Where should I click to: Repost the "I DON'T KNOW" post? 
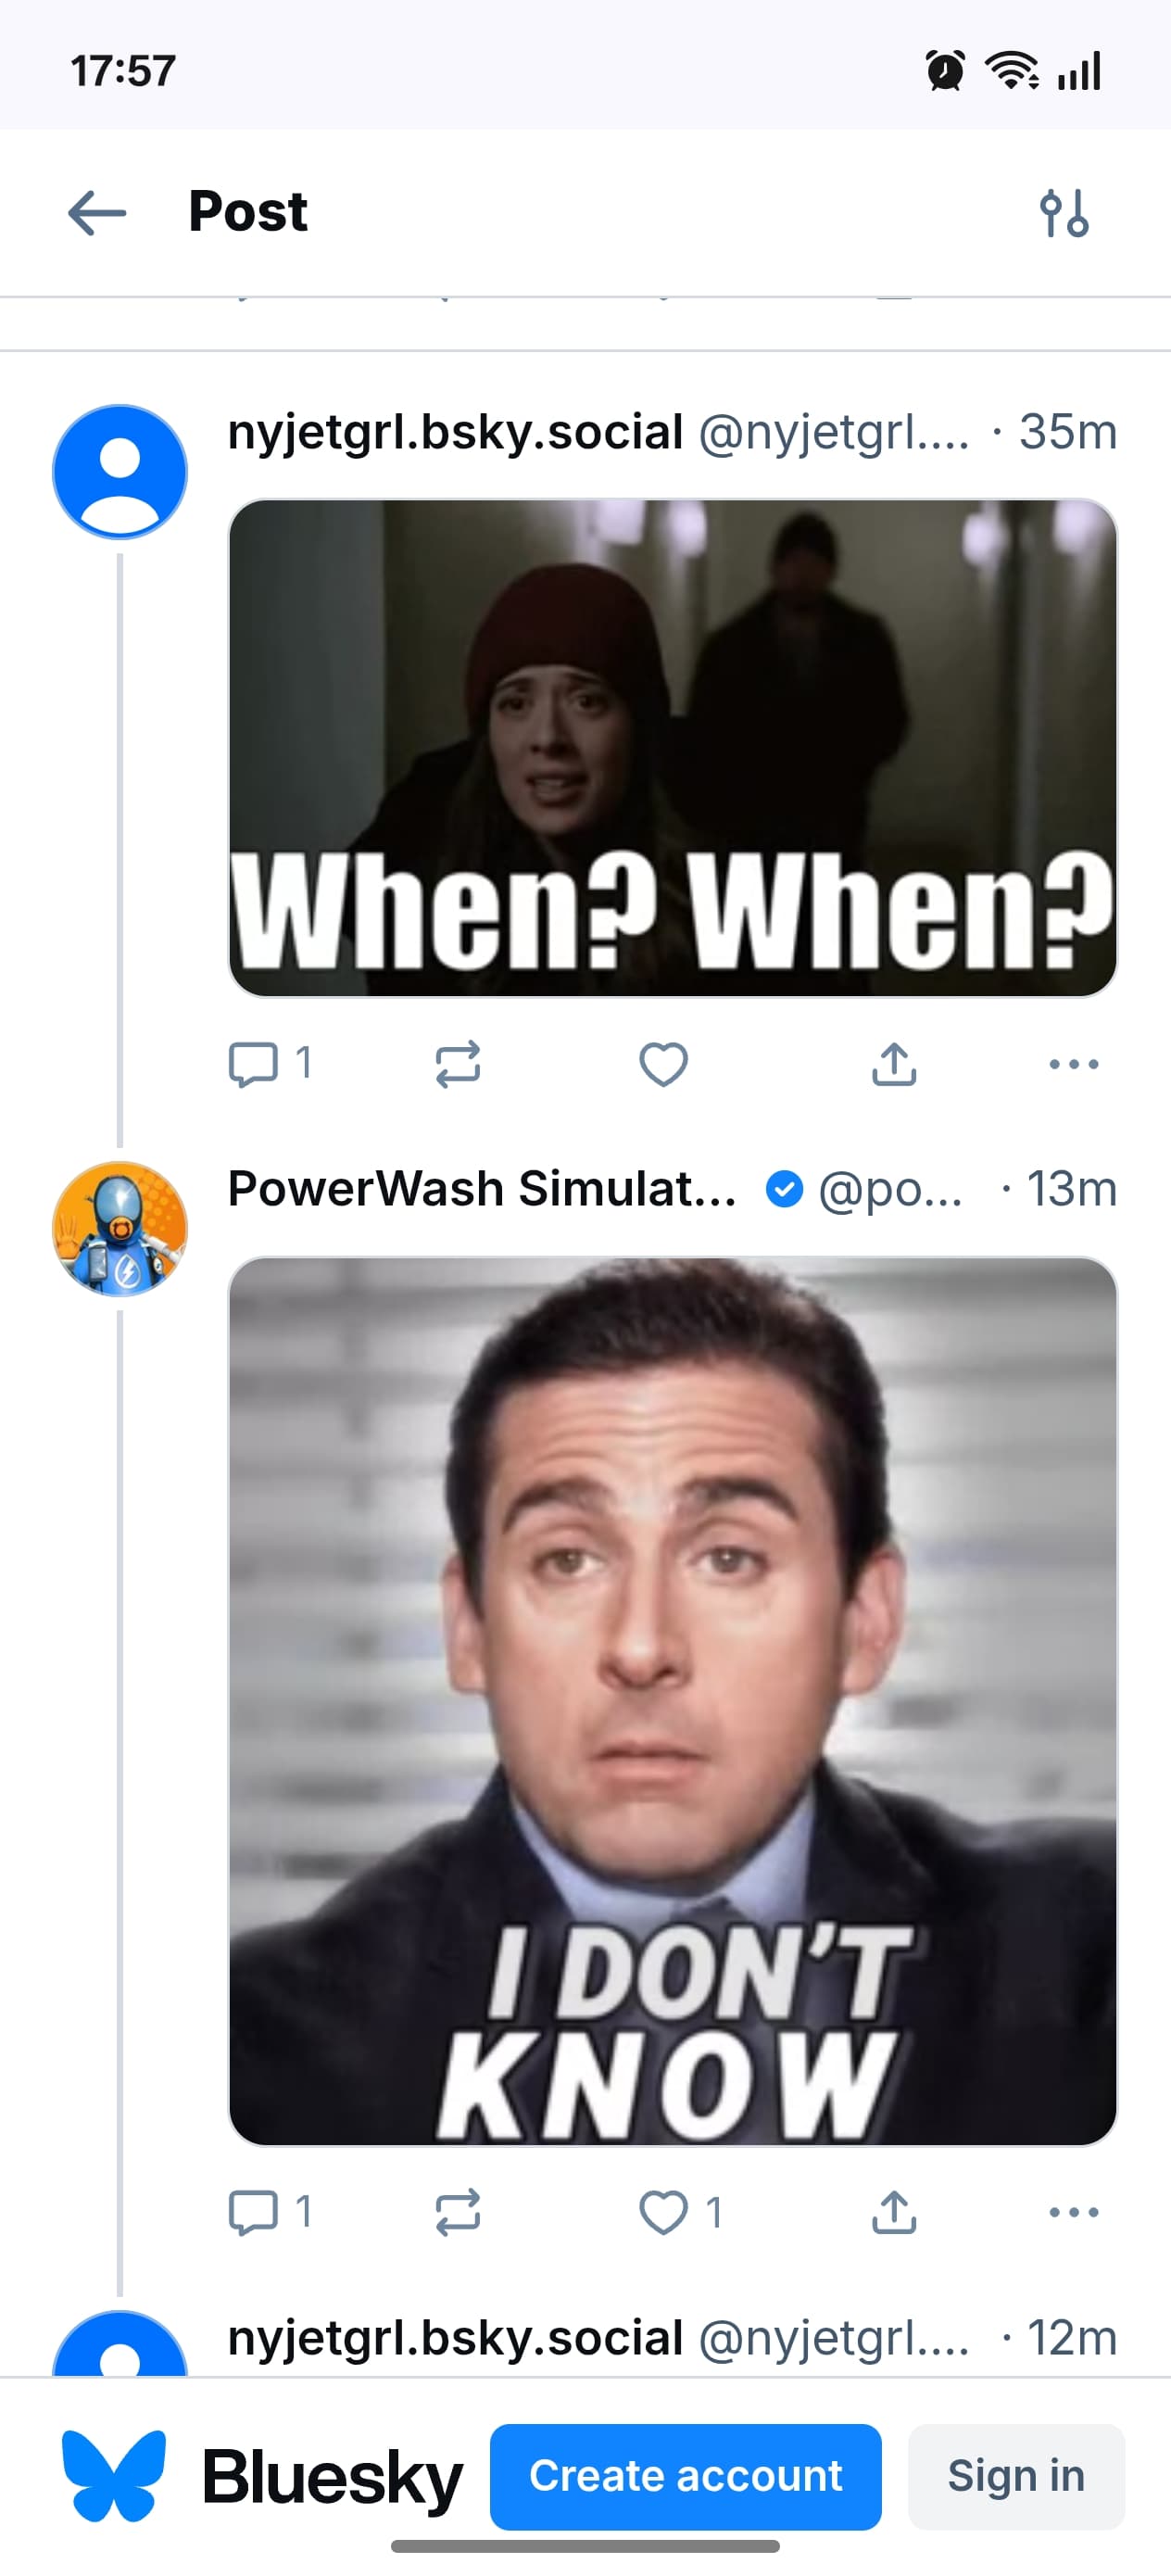(x=458, y=2211)
